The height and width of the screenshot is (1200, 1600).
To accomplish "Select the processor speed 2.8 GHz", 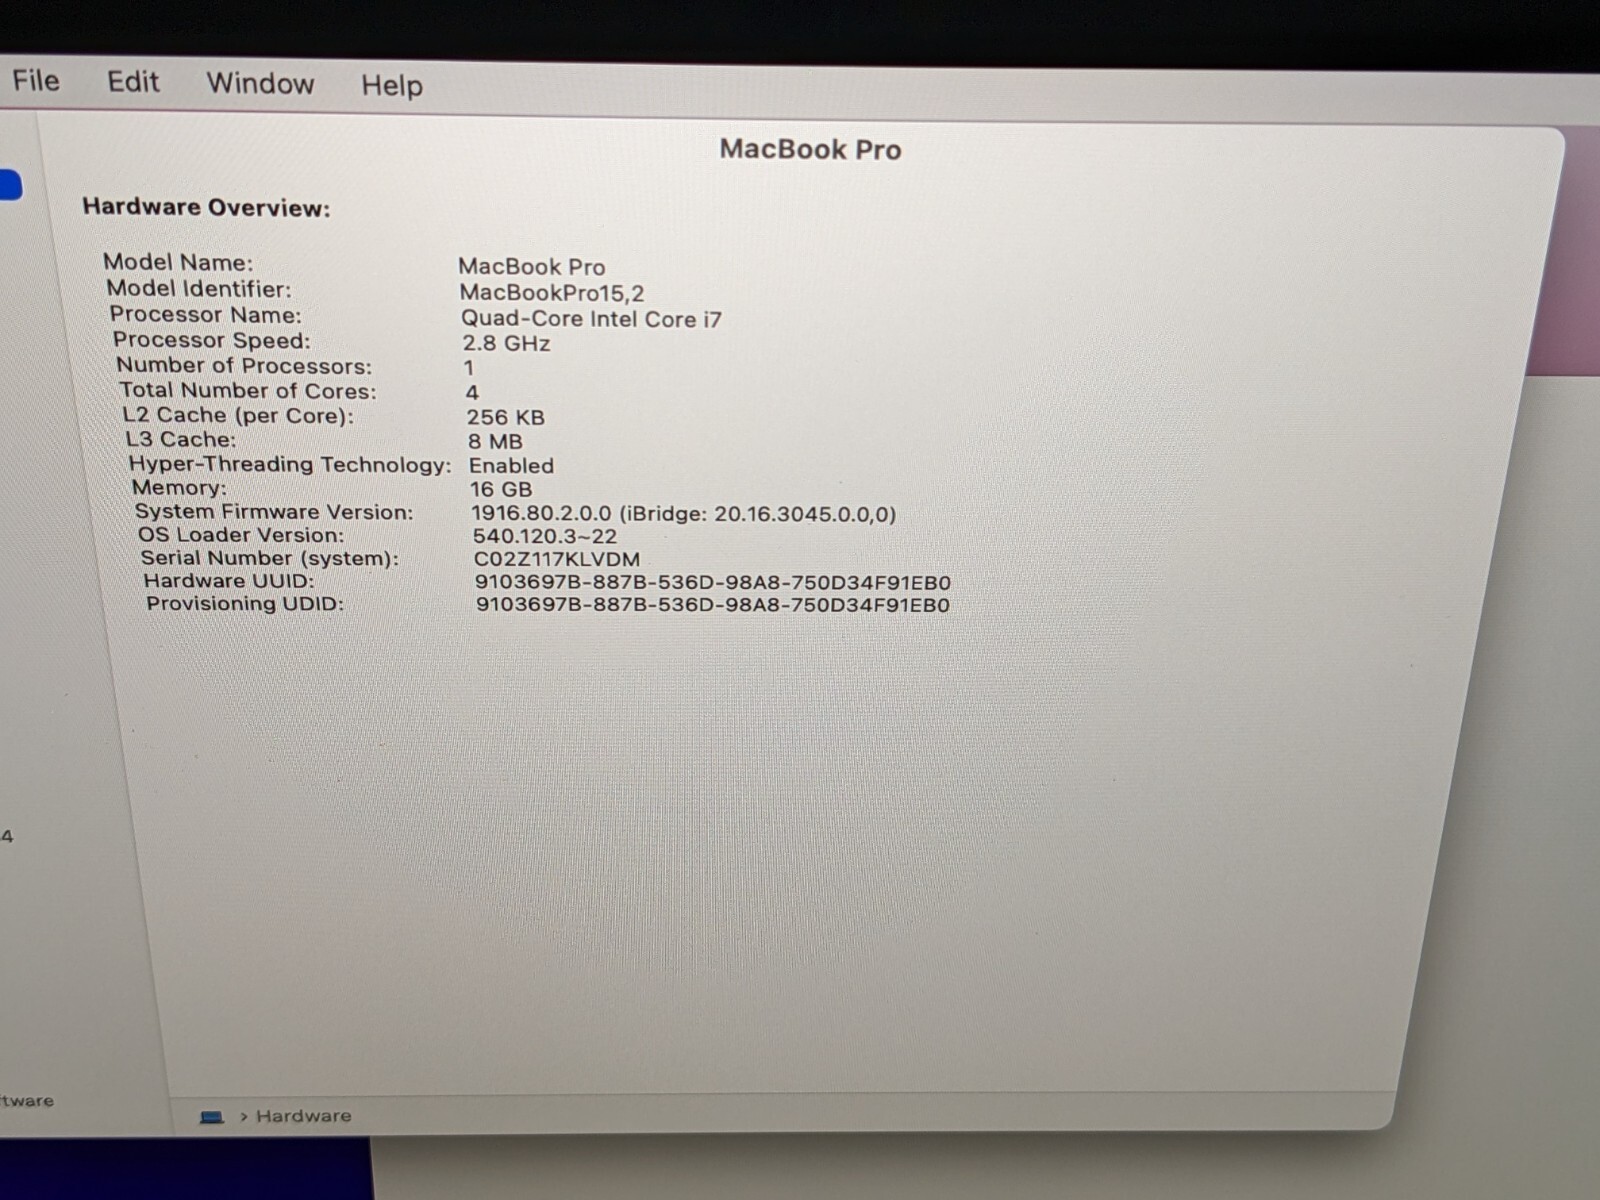I will [506, 343].
